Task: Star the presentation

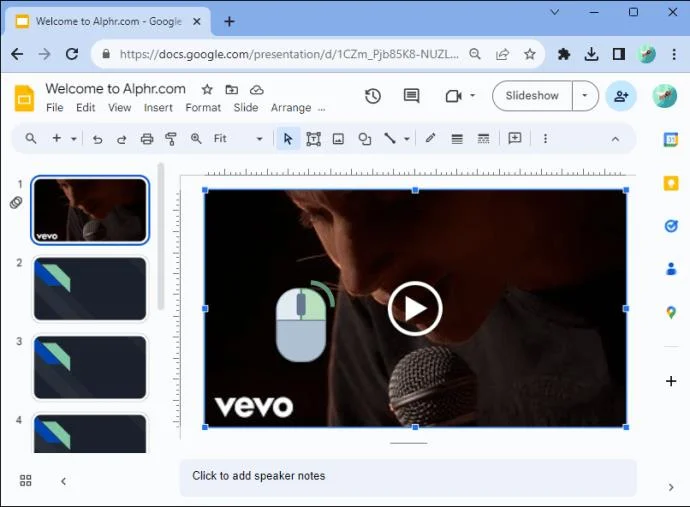Action: tap(207, 90)
